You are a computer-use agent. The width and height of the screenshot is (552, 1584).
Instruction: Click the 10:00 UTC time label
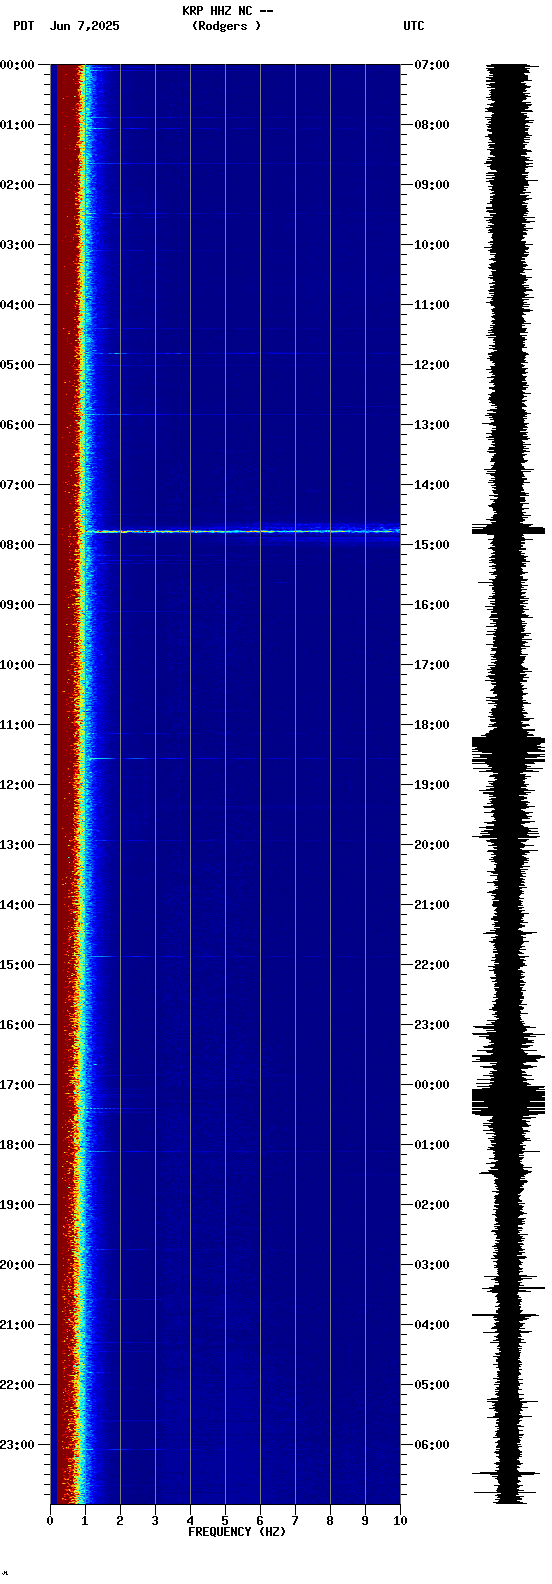click(x=432, y=245)
